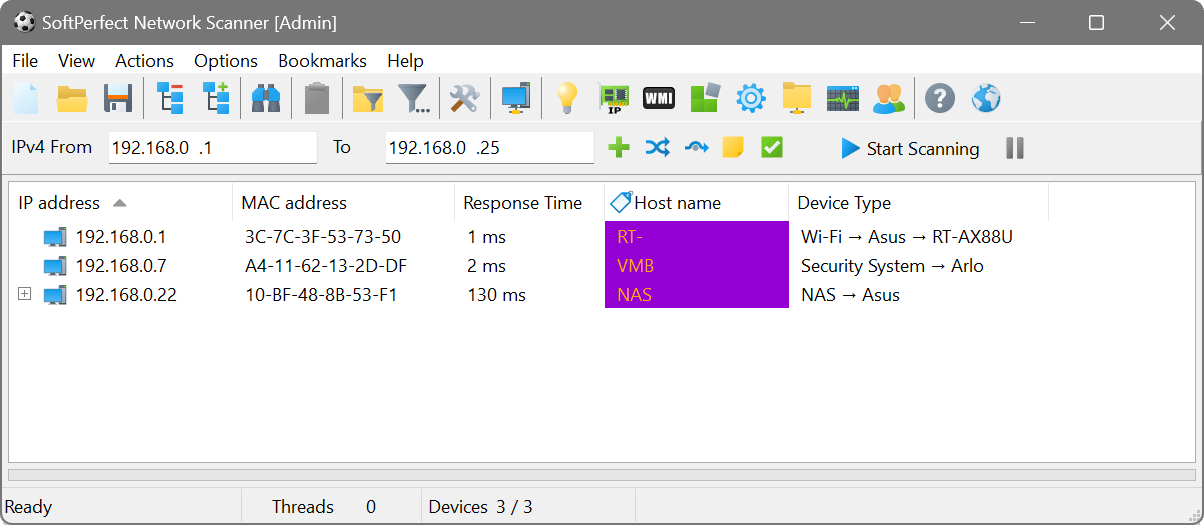Sort by the MAC address column header
The image size is (1204, 525).
[x=343, y=203]
